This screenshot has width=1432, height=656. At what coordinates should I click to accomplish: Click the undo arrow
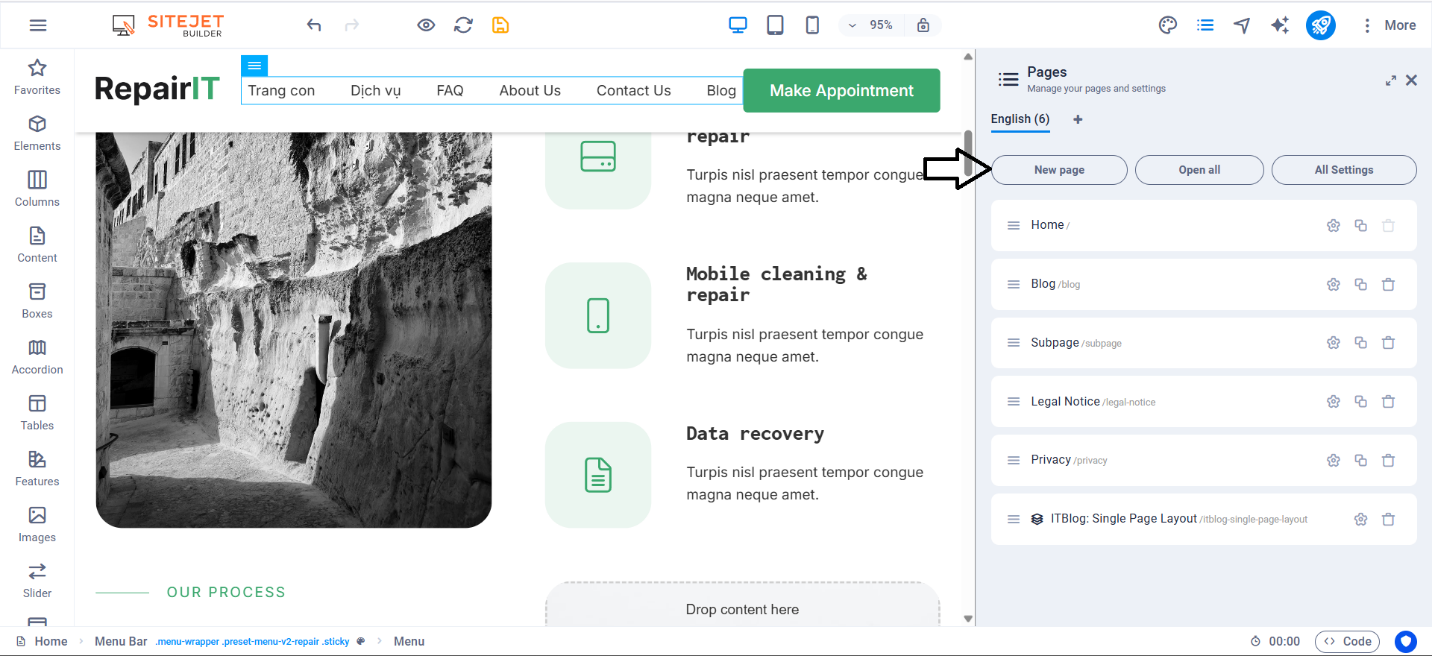314,25
